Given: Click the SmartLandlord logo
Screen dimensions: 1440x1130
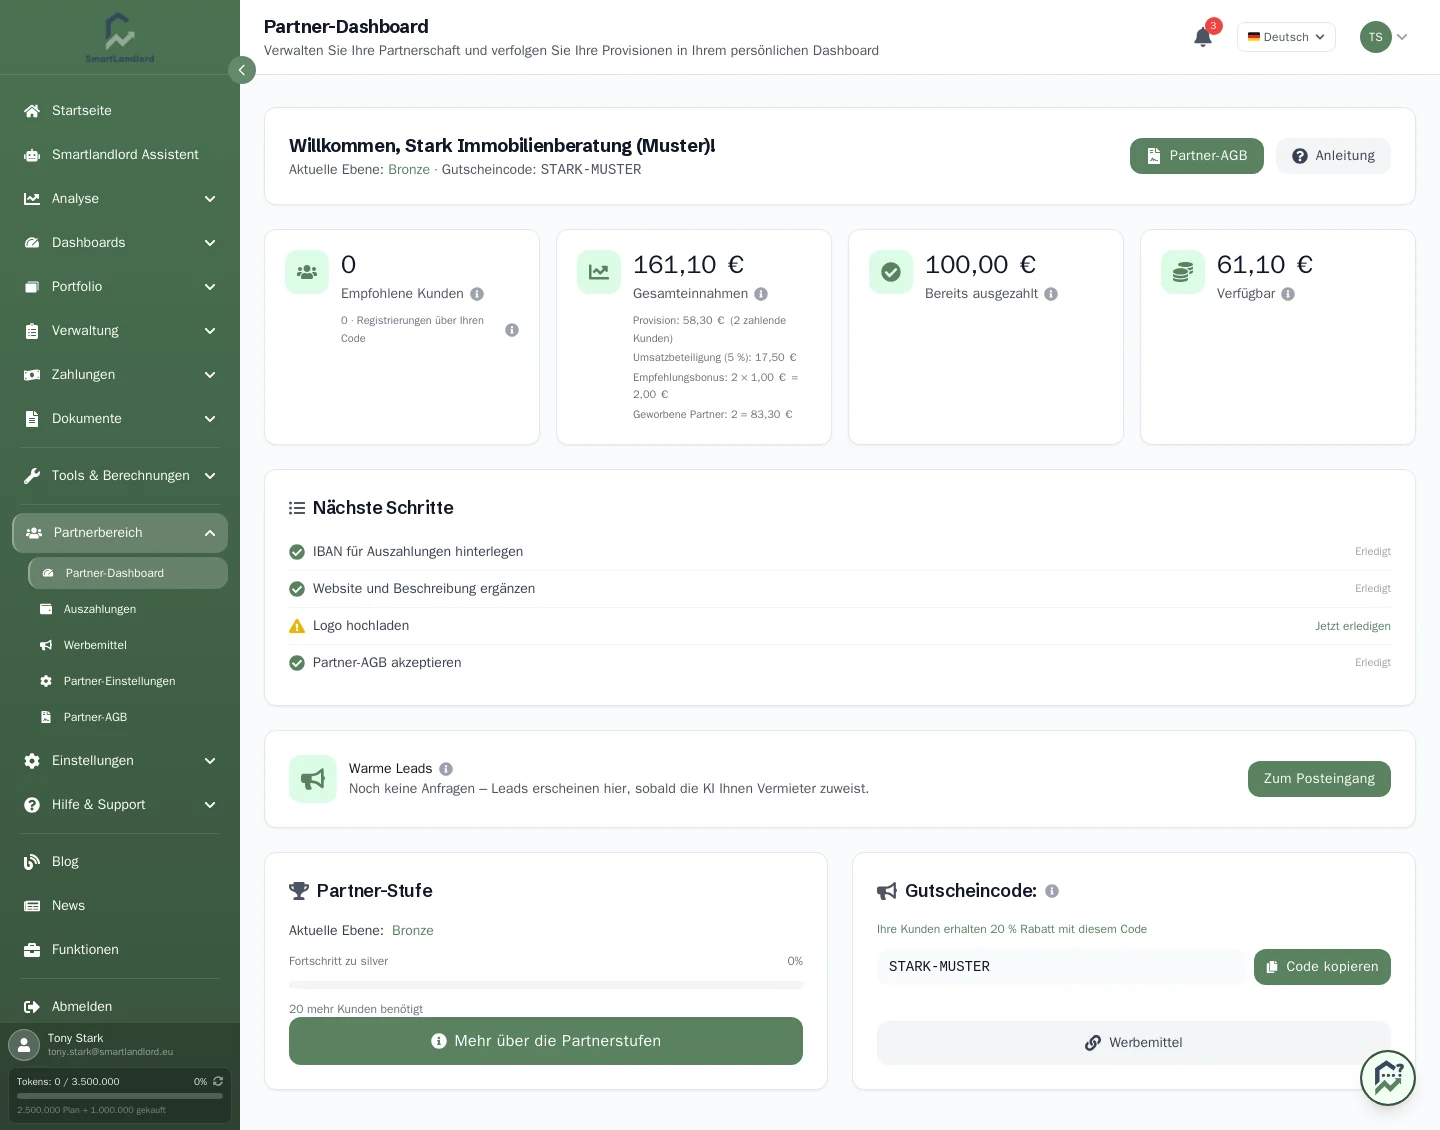Looking at the screenshot, I should click(x=120, y=38).
